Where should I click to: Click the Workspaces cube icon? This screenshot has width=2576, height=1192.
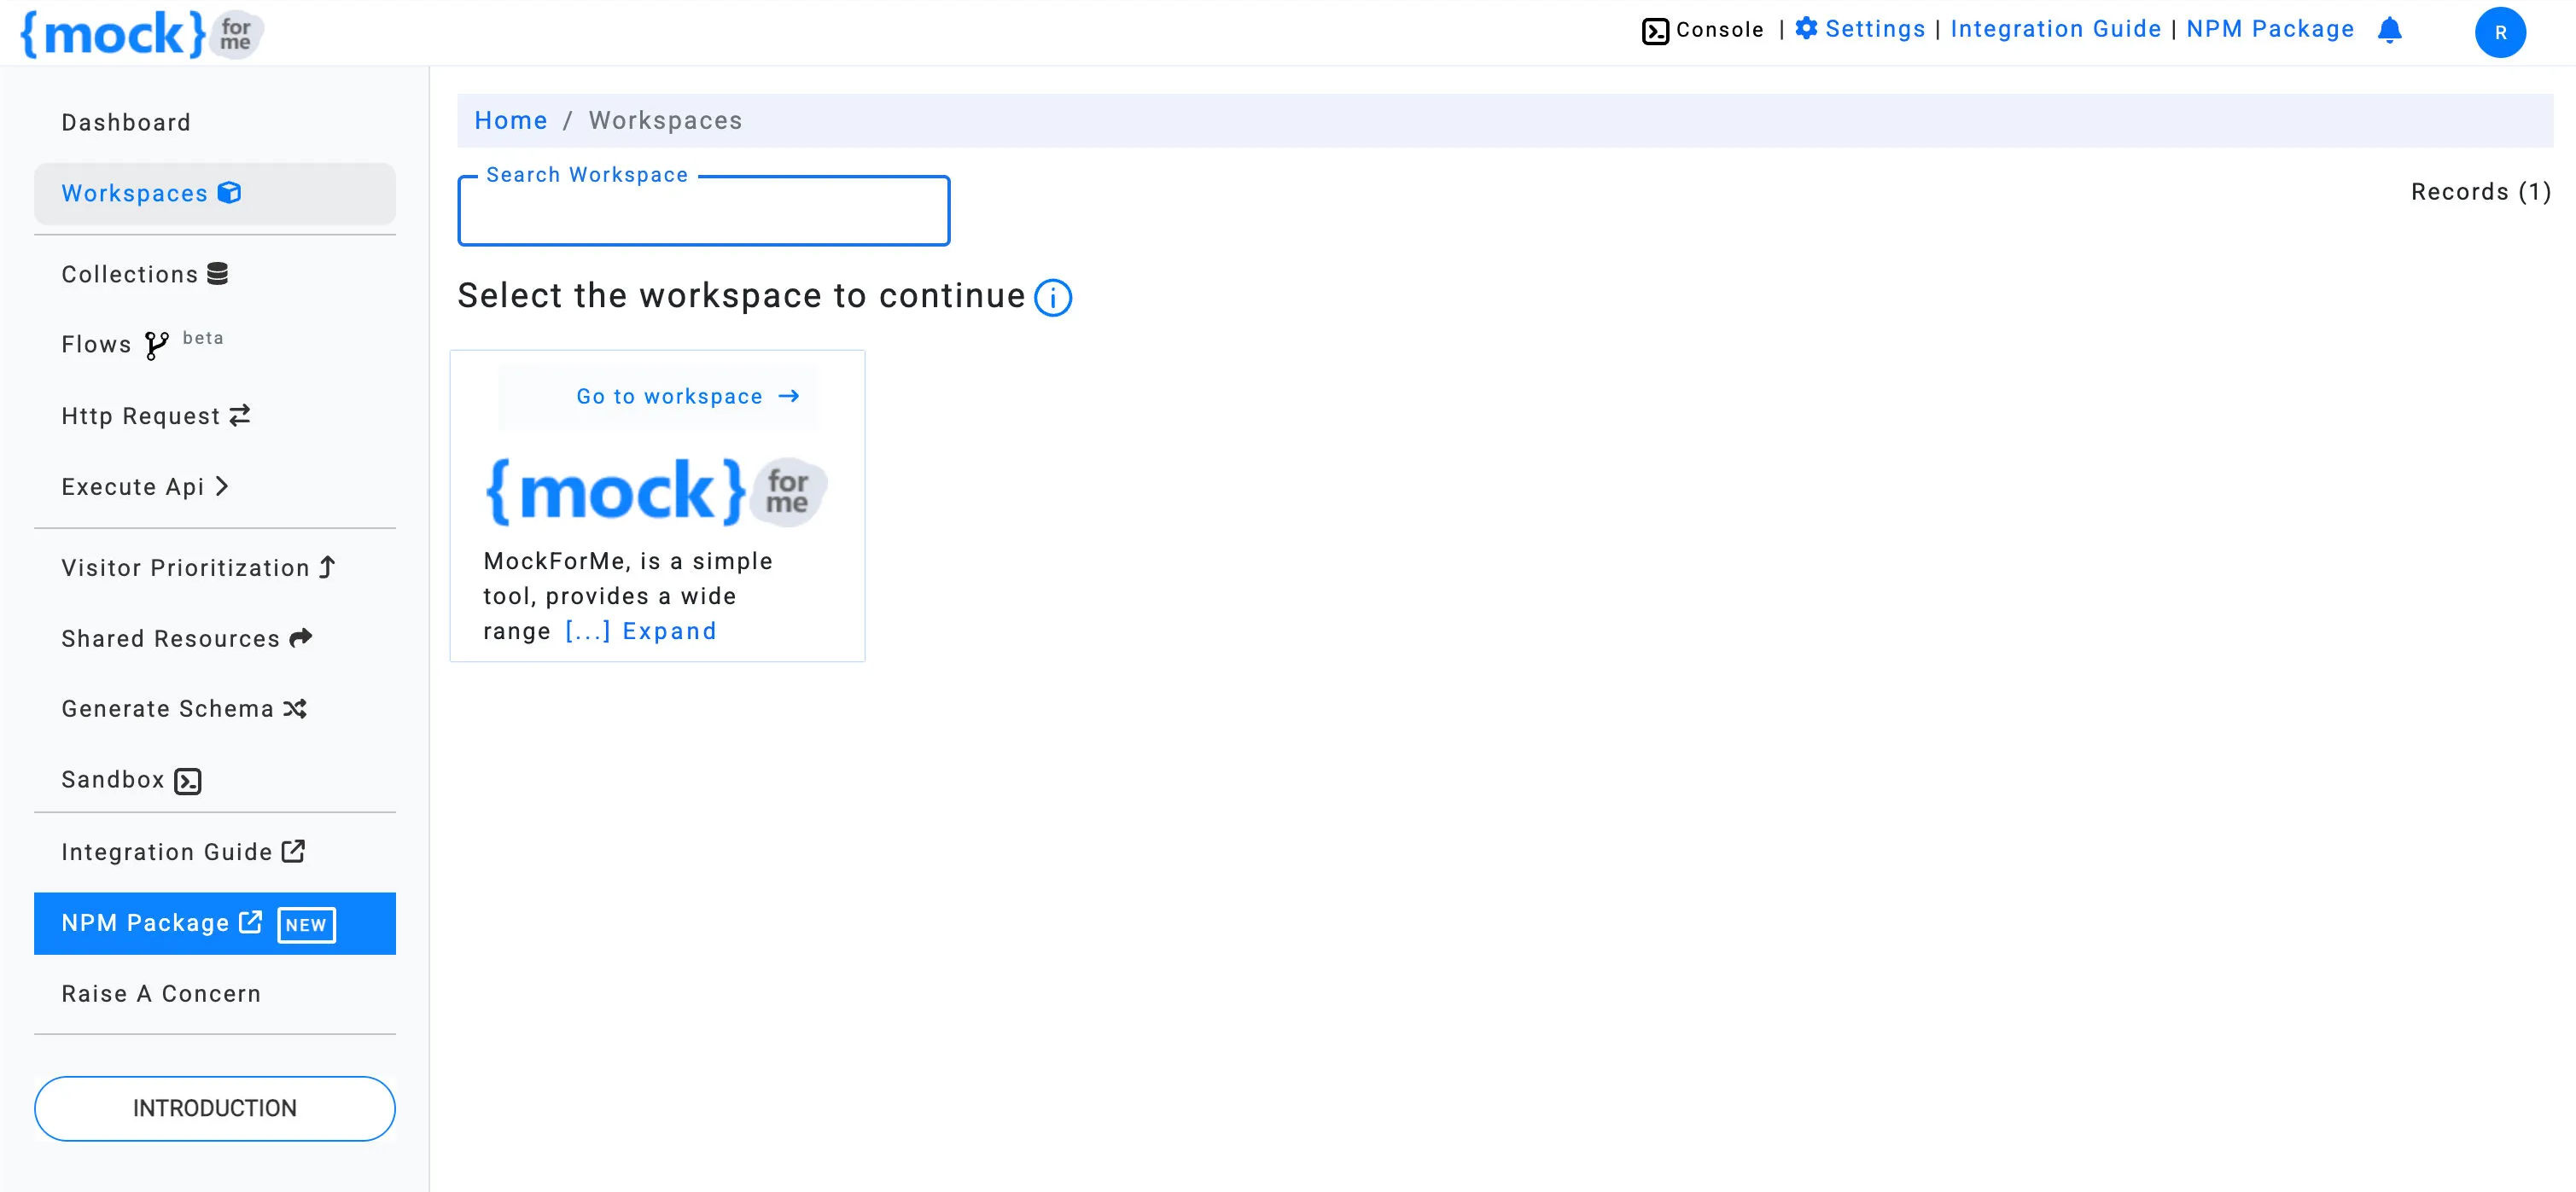(229, 192)
